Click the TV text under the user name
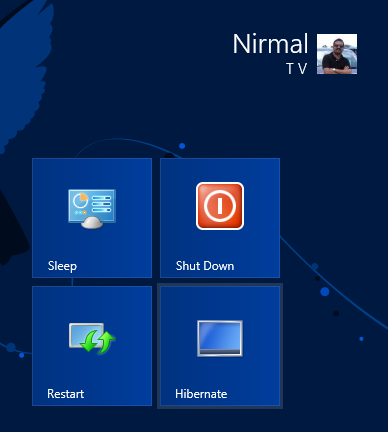This screenshot has height=432, width=388. tap(297, 69)
